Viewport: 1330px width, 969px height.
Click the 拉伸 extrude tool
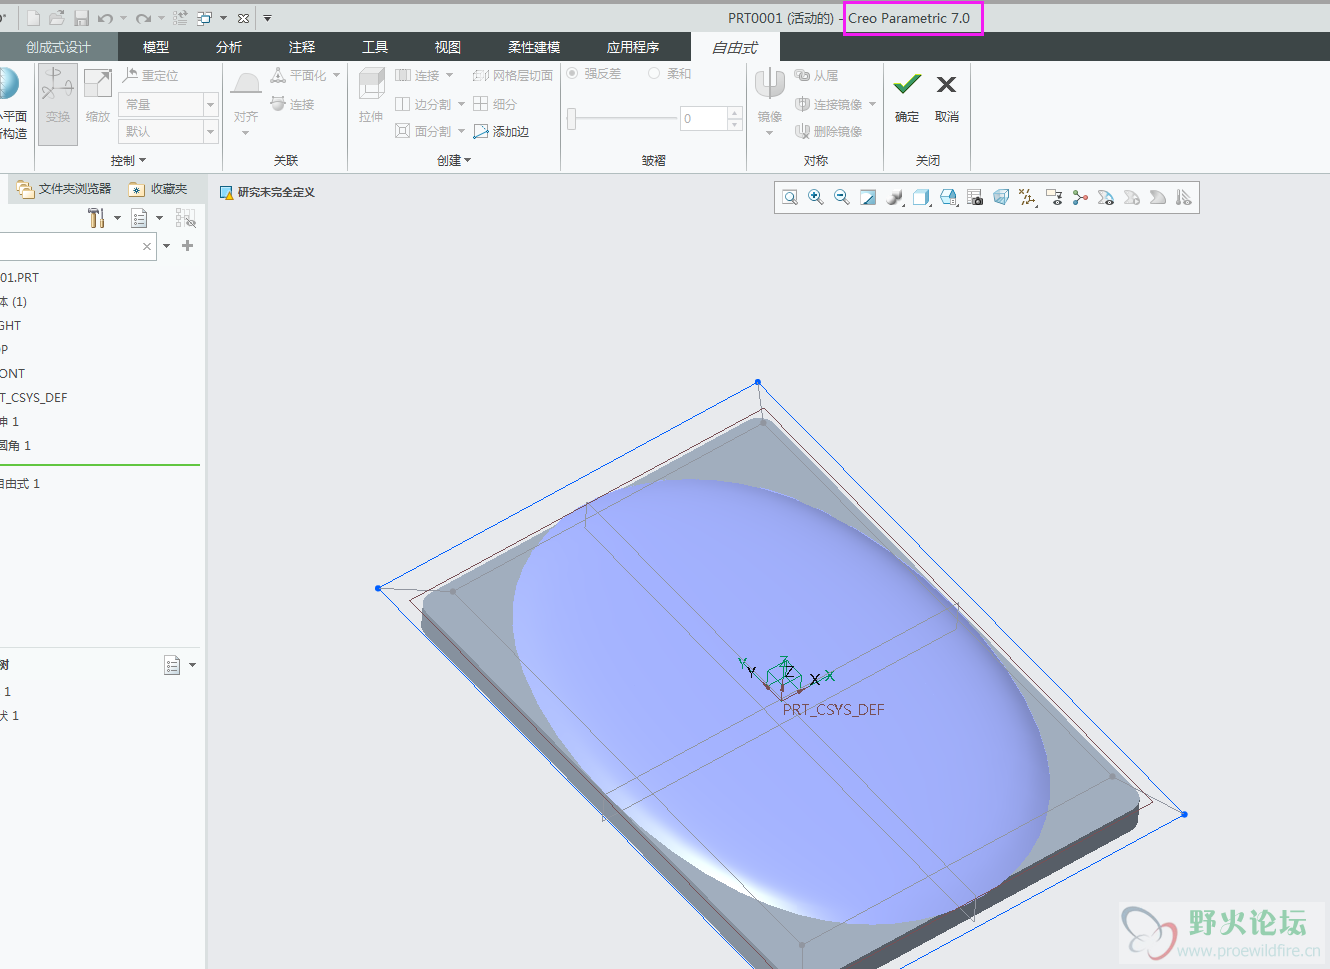pyautogui.click(x=371, y=97)
